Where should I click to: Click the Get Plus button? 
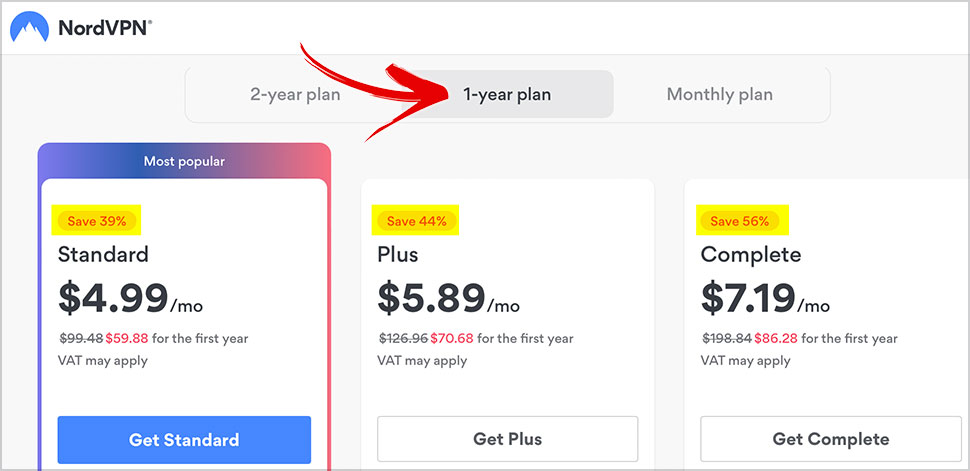(x=507, y=439)
